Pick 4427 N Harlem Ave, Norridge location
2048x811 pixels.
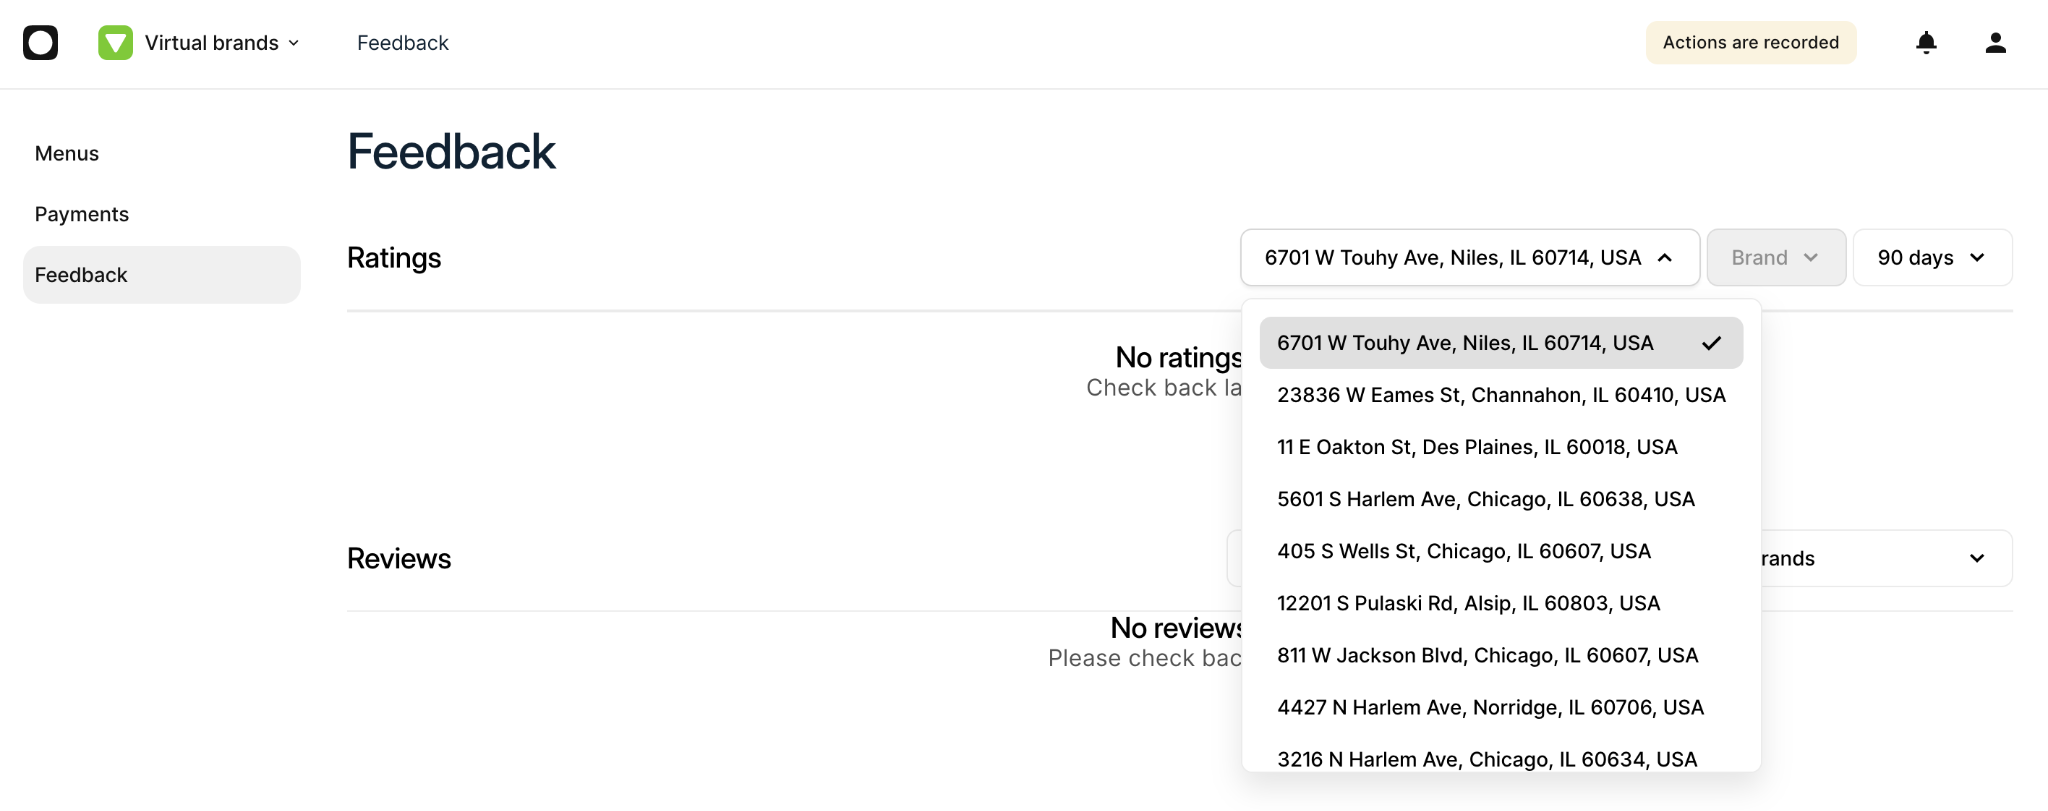click(x=1501, y=707)
